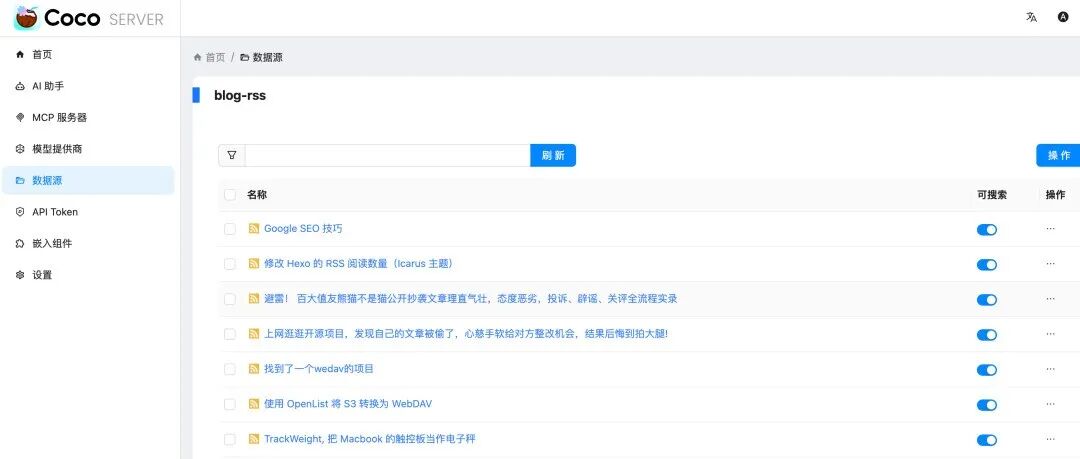Open the TrackWeight Macbook article link
This screenshot has height=459, width=1080.
(x=370, y=439)
